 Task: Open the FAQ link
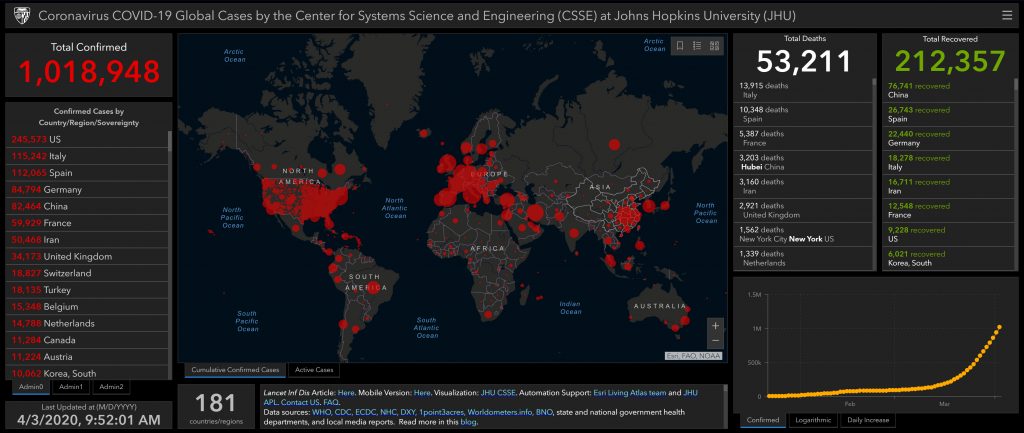click(x=330, y=402)
